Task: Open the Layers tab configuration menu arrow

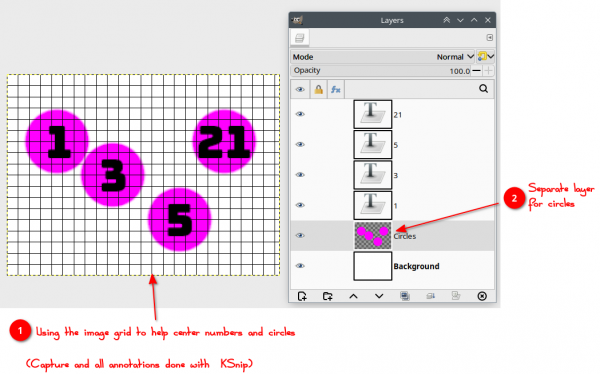Action: click(489, 38)
